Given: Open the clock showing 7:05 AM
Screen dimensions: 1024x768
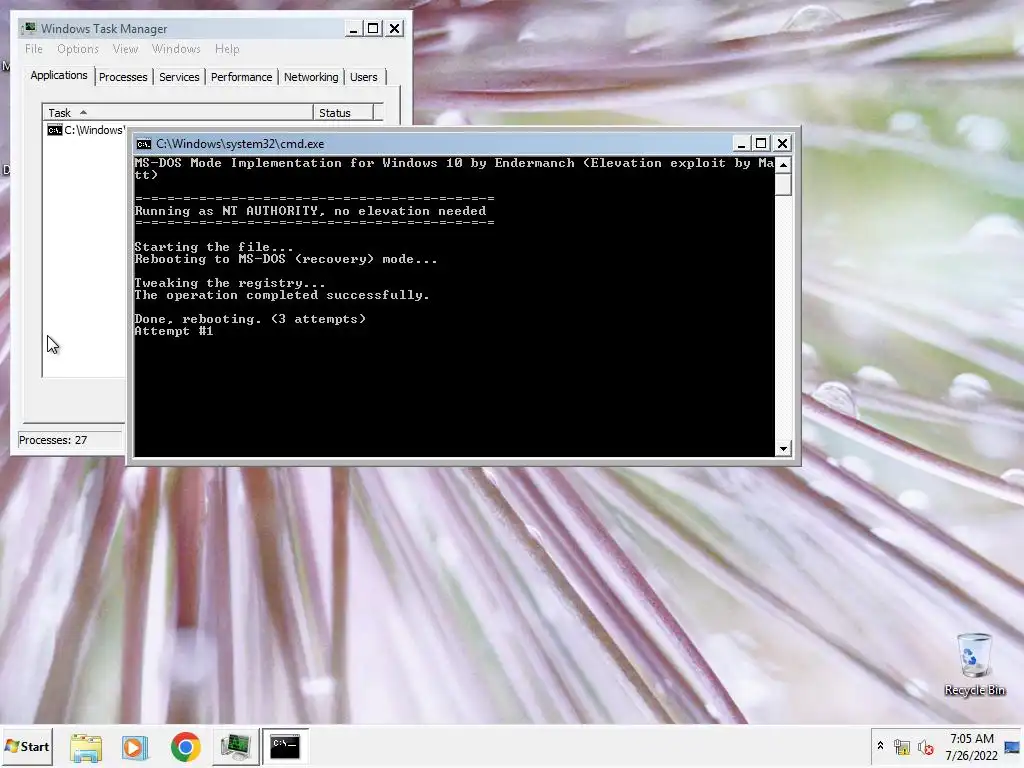Looking at the screenshot, I should [972, 746].
